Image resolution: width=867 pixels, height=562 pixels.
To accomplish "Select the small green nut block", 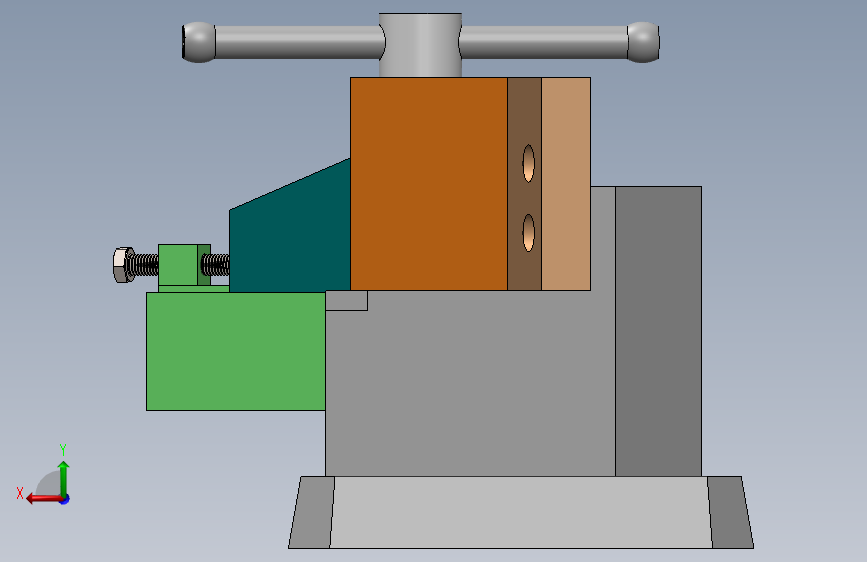I will [x=178, y=265].
